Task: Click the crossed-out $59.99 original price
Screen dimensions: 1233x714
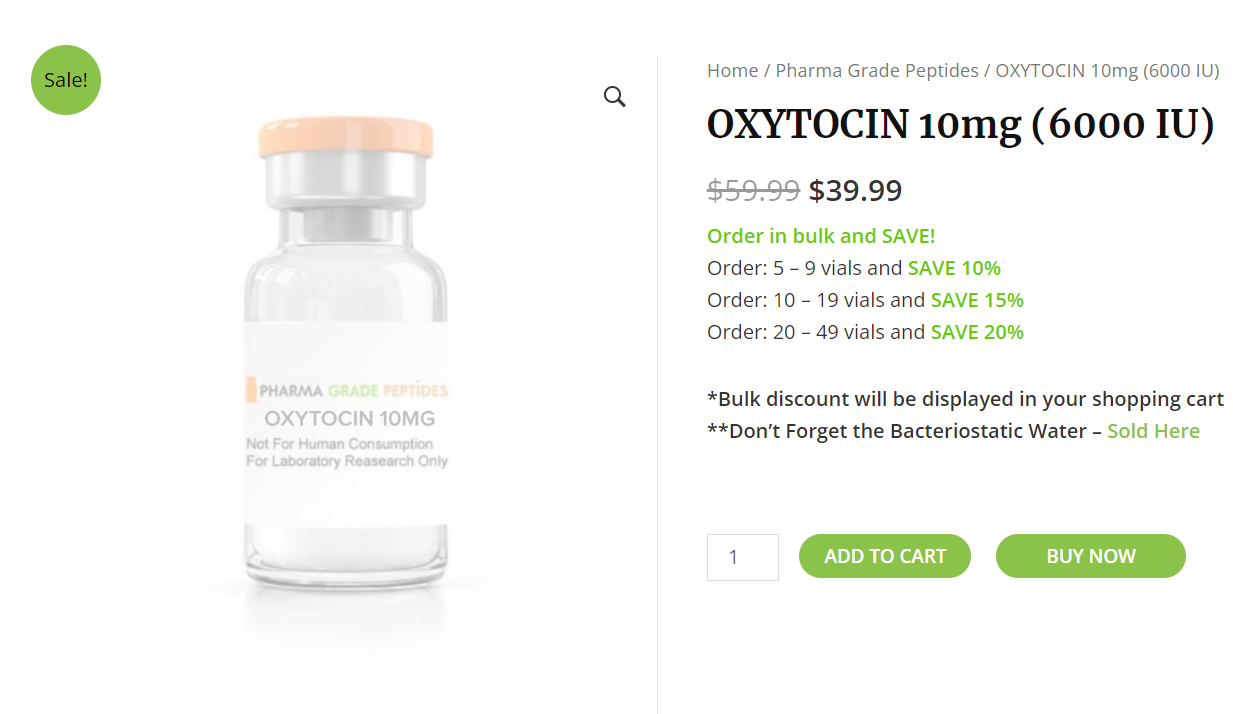Action: (x=753, y=190)
